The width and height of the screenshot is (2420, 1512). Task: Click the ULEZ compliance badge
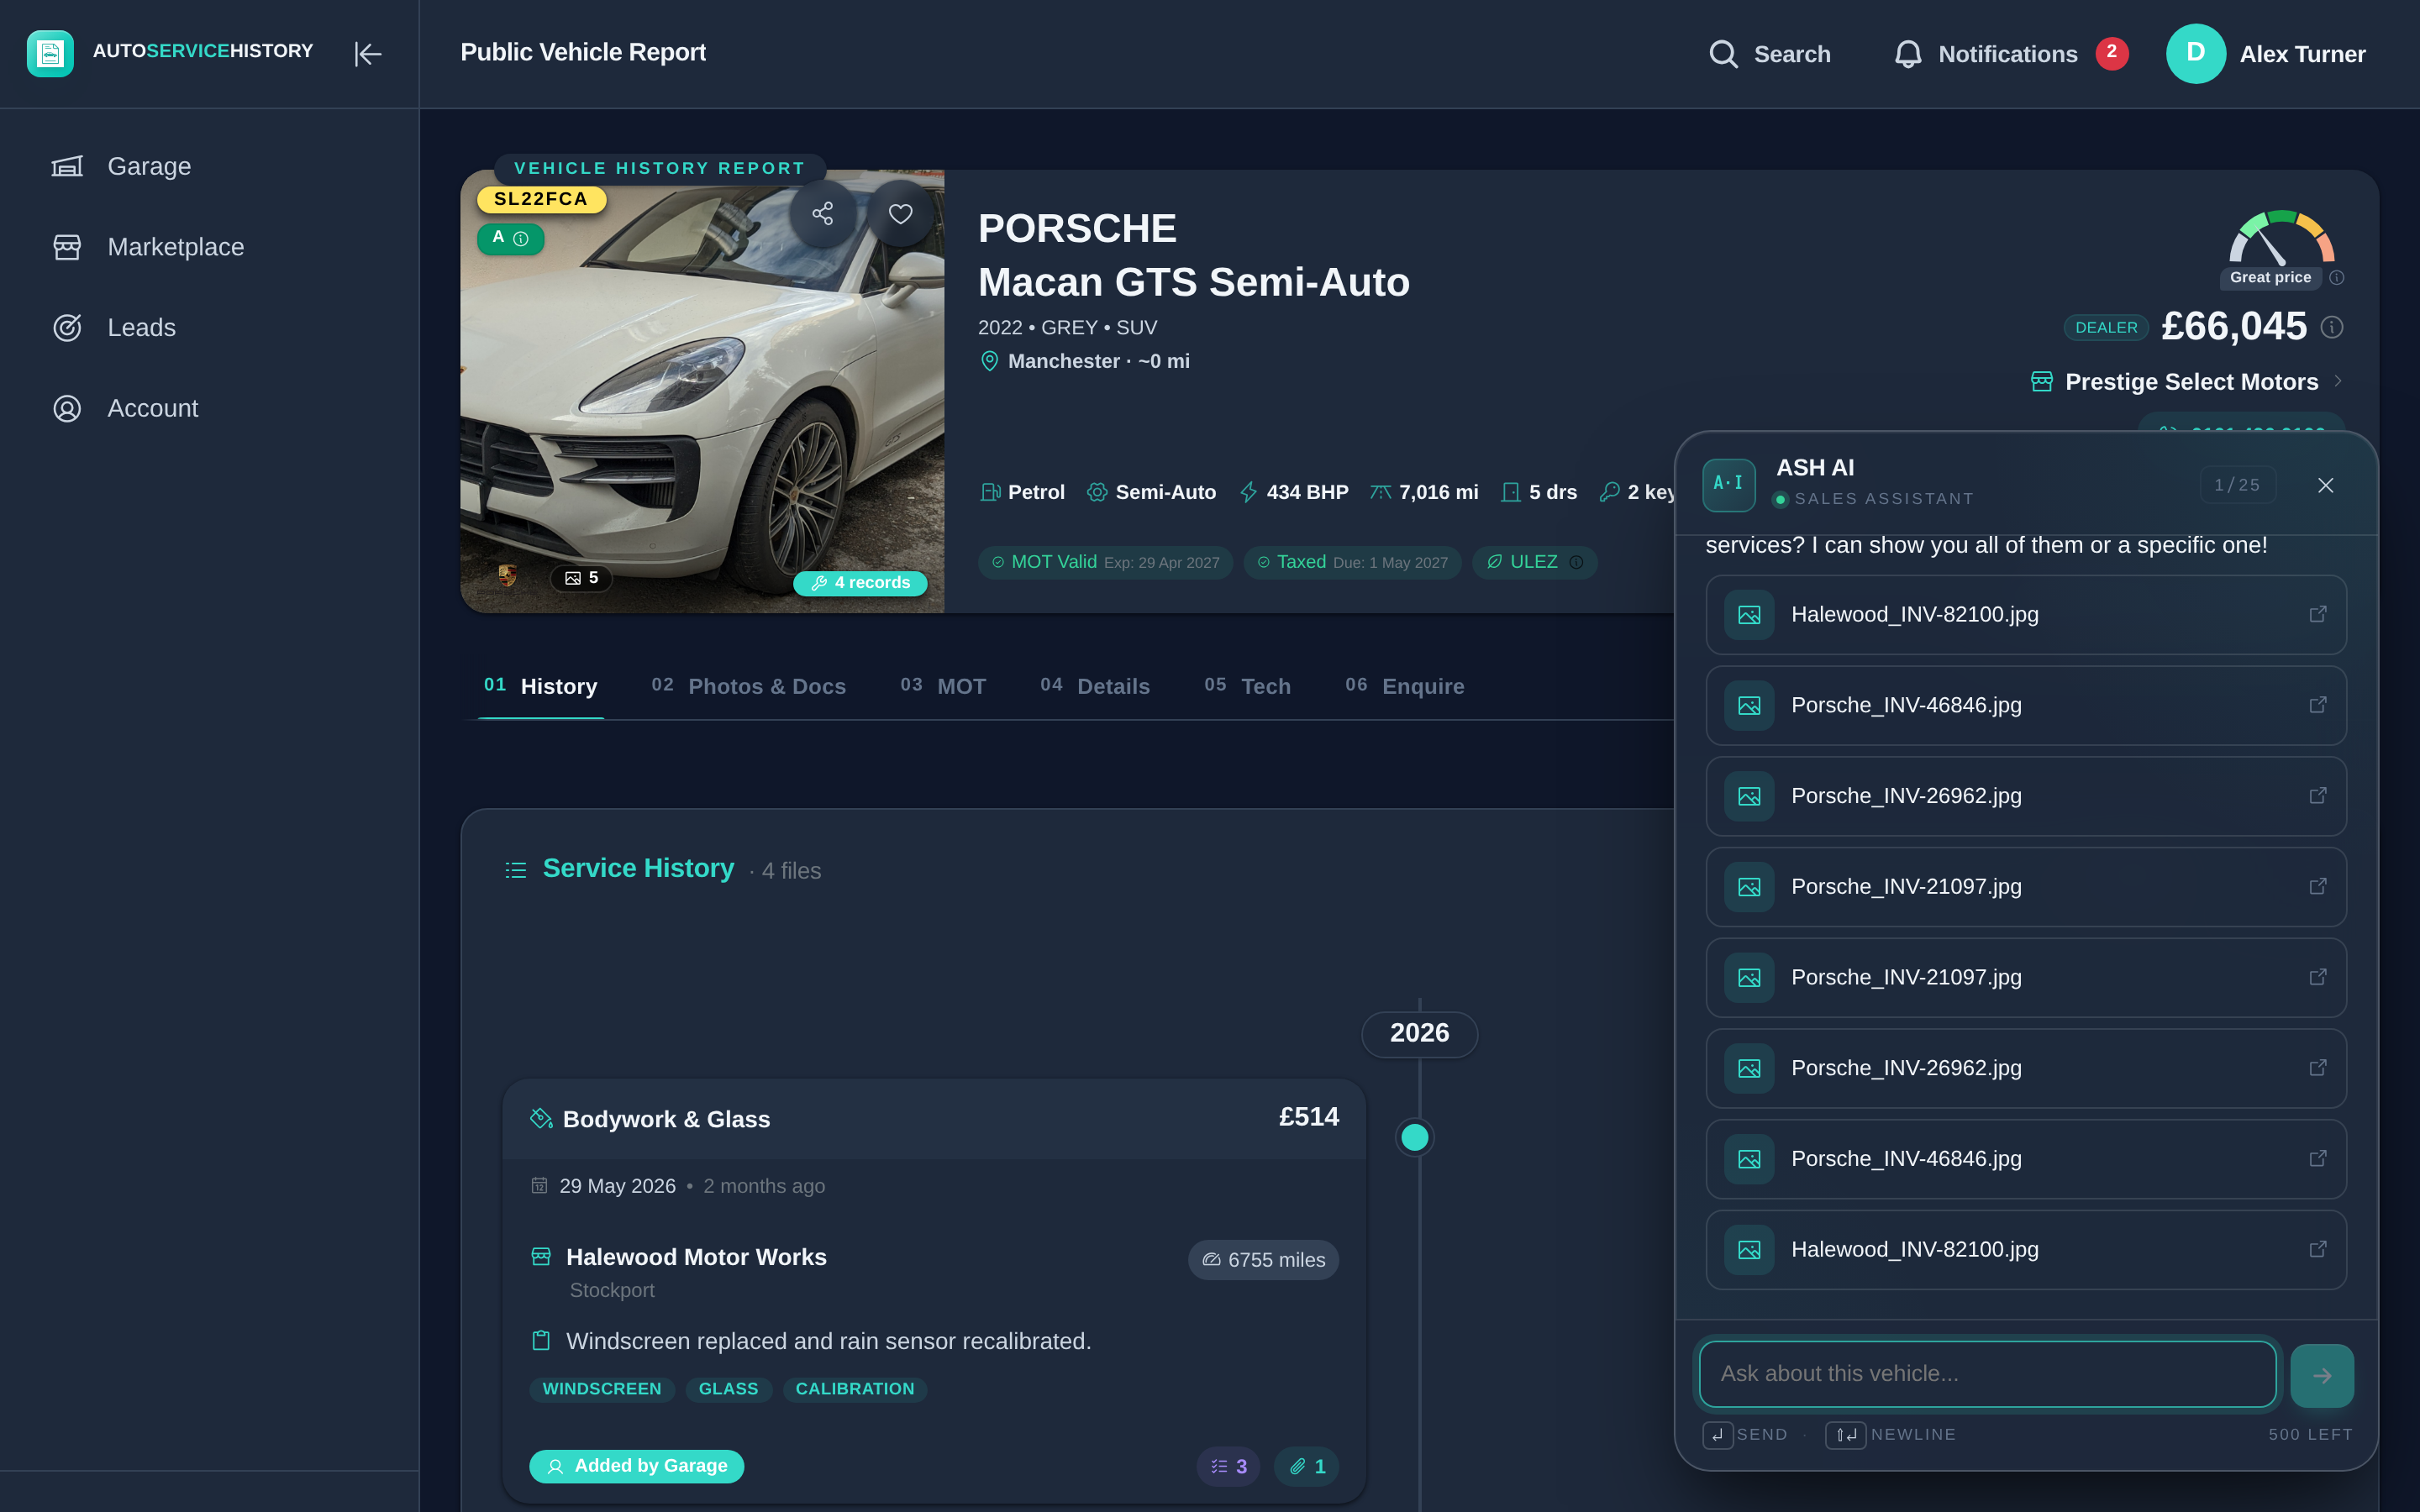click(1534, 562)
